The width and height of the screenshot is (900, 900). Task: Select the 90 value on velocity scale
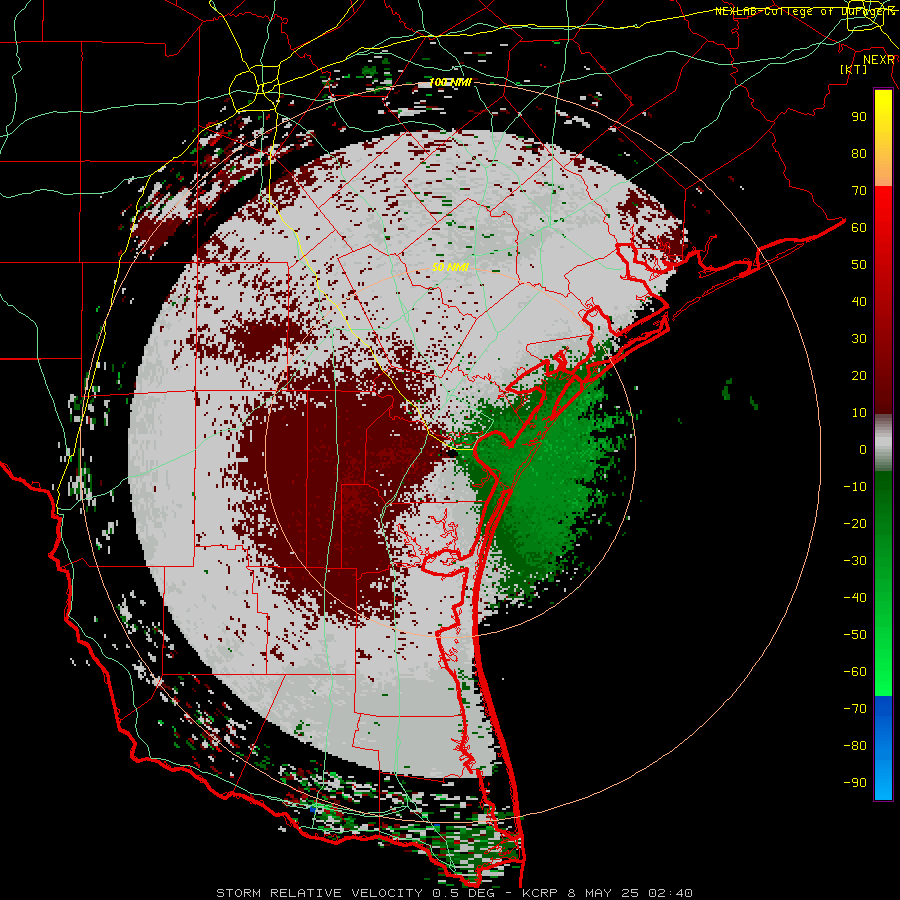(x=859, y=117)
